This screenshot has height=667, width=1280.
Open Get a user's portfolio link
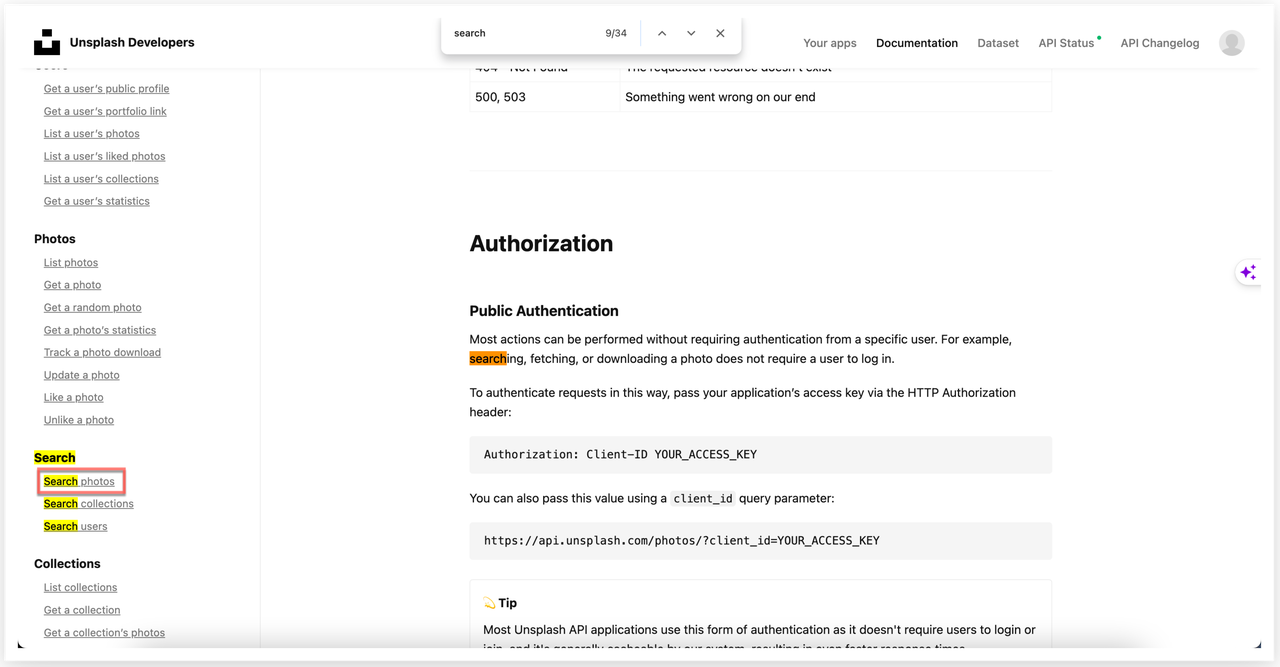point(105,111)
